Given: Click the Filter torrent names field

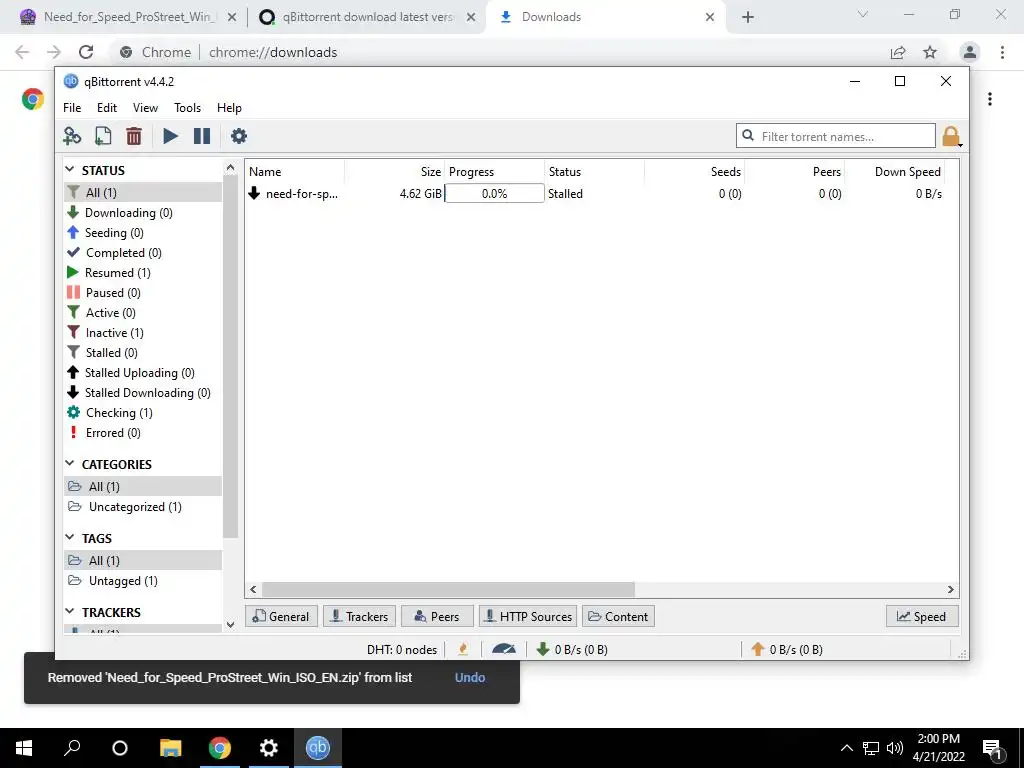Looking at the screenshot, I should tap(835, 136).
